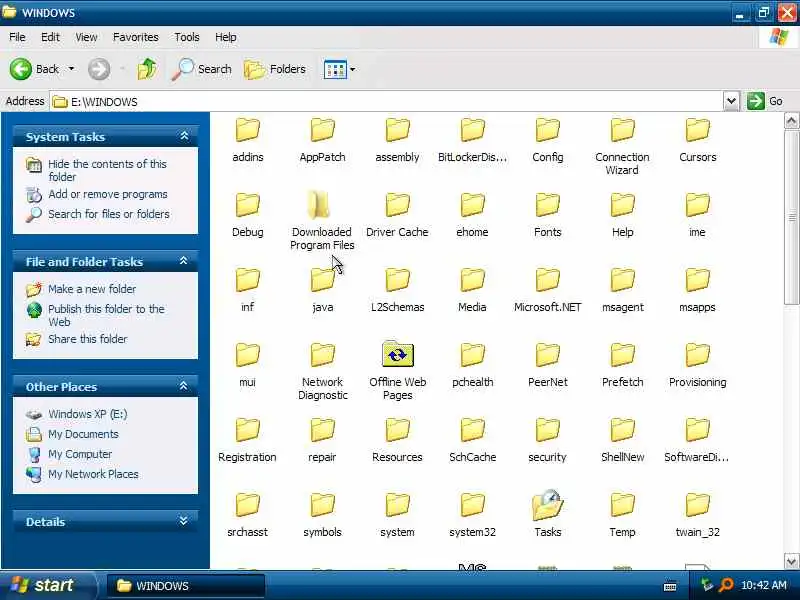Select the Offline Web Pages folder icon
The width and height of the screenshot is (800, 600).
point(397,354)
